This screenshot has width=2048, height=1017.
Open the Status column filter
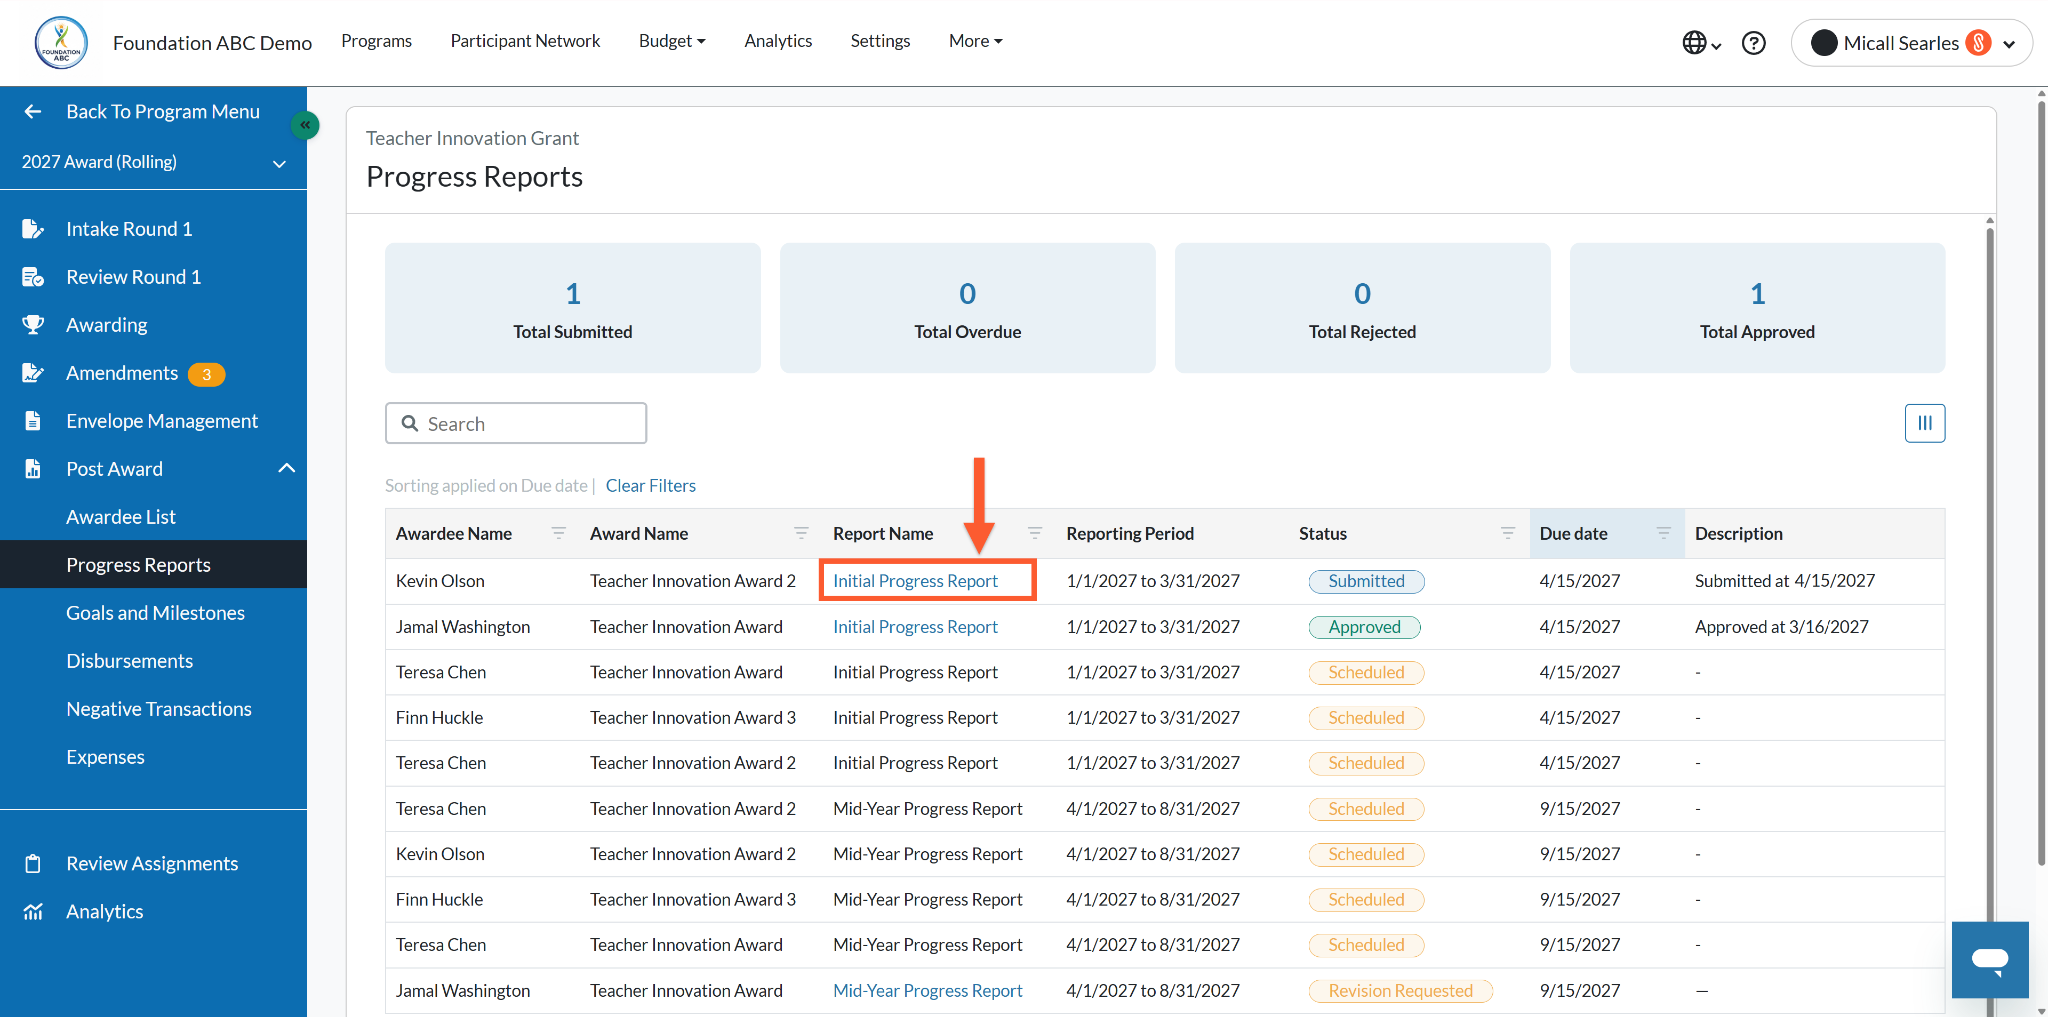click(x=1508, y=533)
